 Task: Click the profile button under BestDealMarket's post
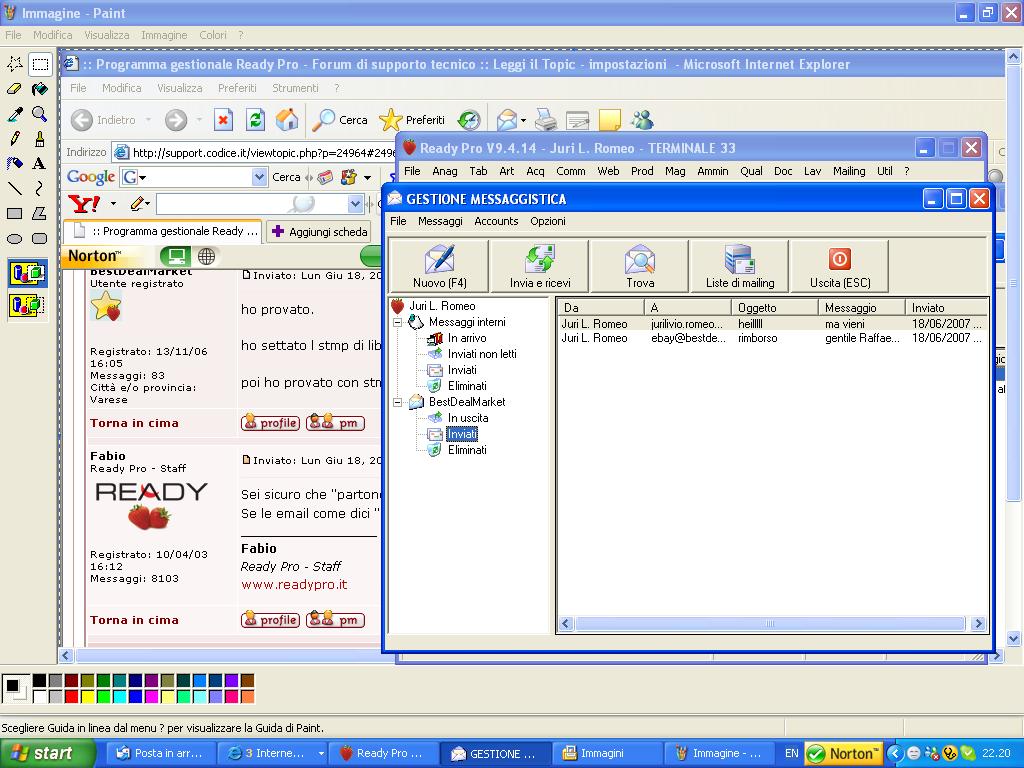[x=270, y=423]
